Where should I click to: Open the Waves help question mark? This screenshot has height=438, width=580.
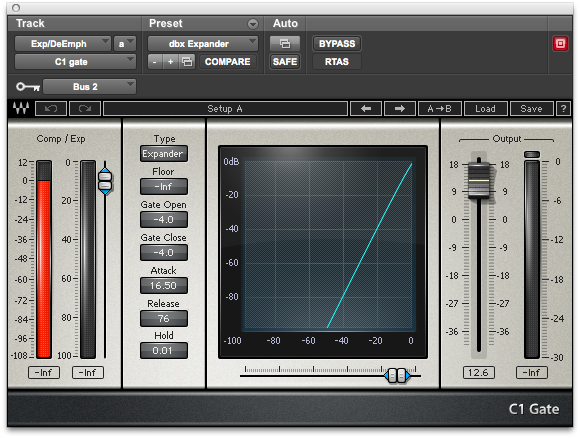pos(563,109)
